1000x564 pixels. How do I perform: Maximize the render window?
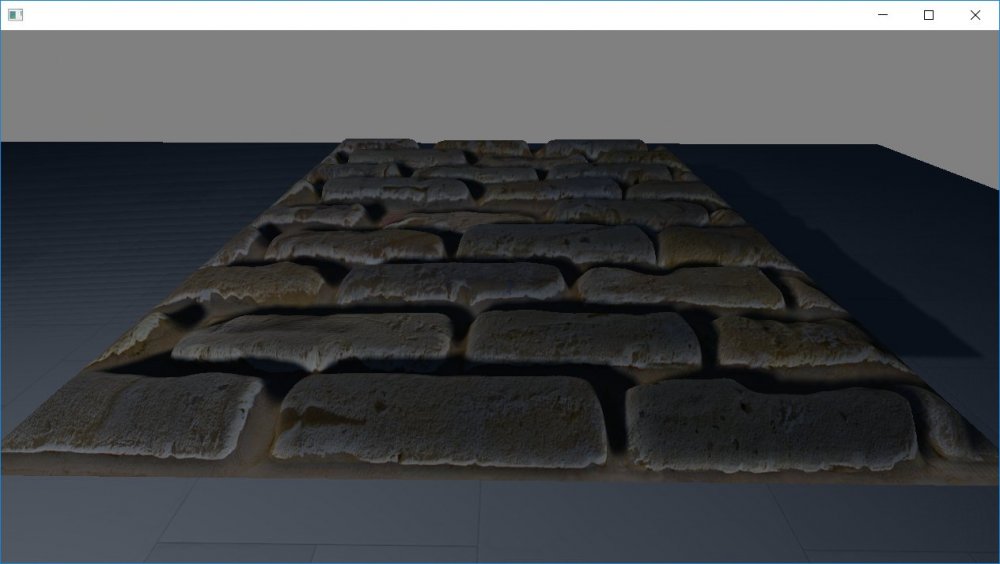[x=929, y=15]
